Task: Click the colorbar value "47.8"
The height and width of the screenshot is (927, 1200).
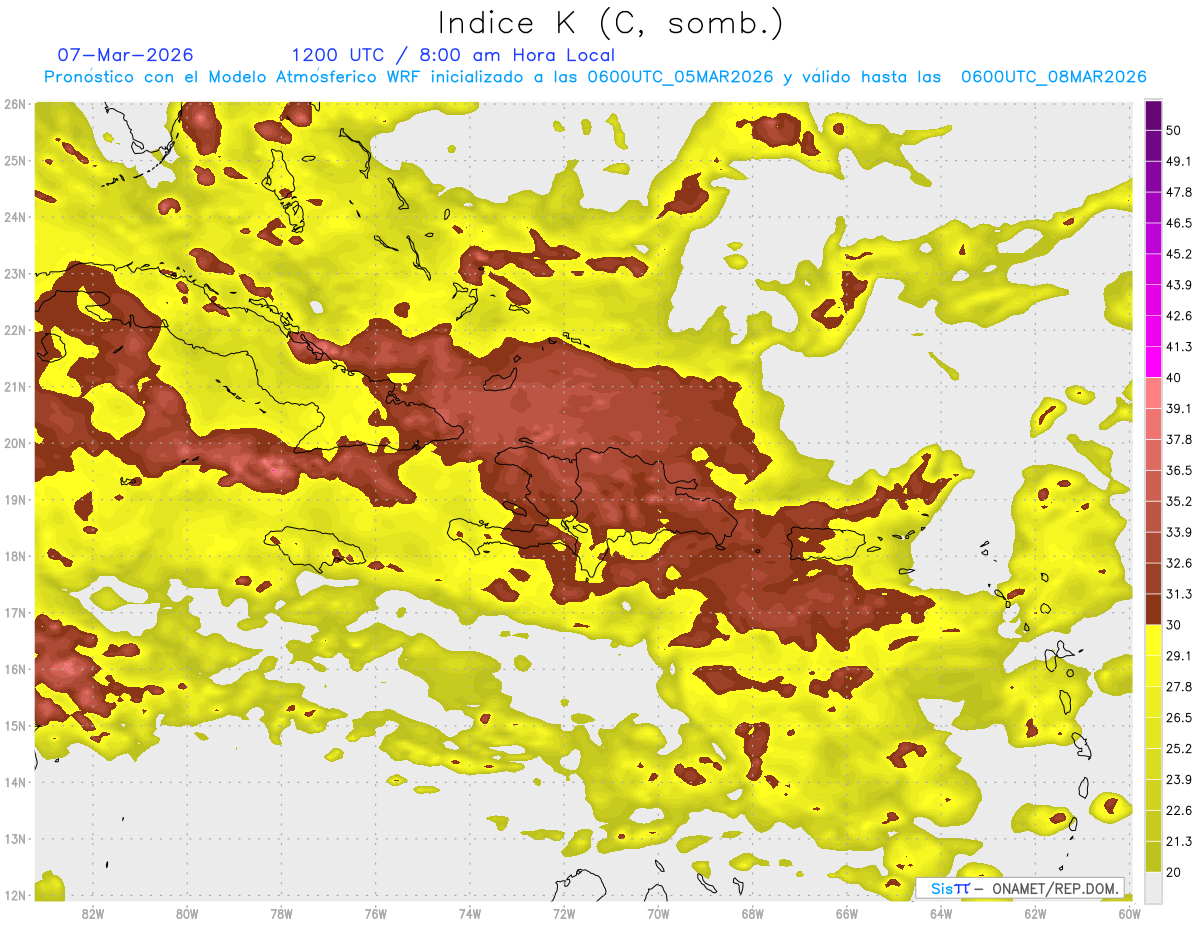Action: [1179, 192]
